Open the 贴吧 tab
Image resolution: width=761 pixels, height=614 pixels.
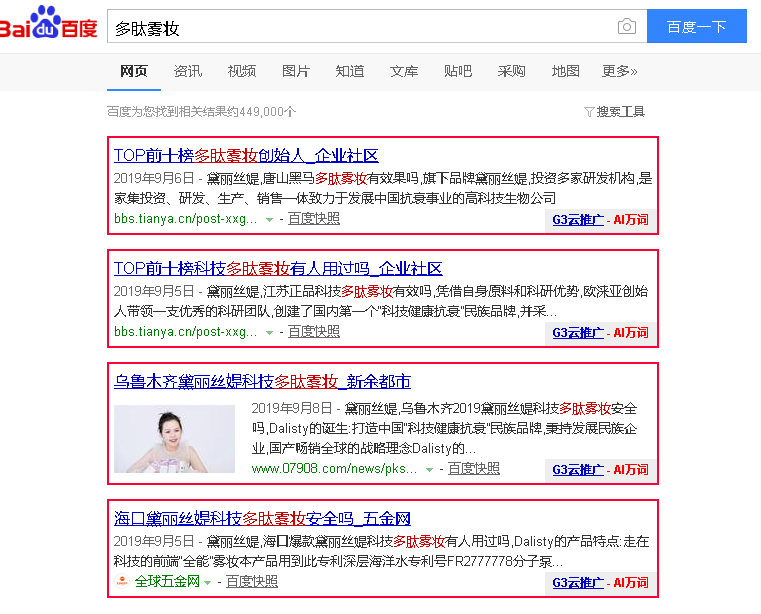point(458,71)
